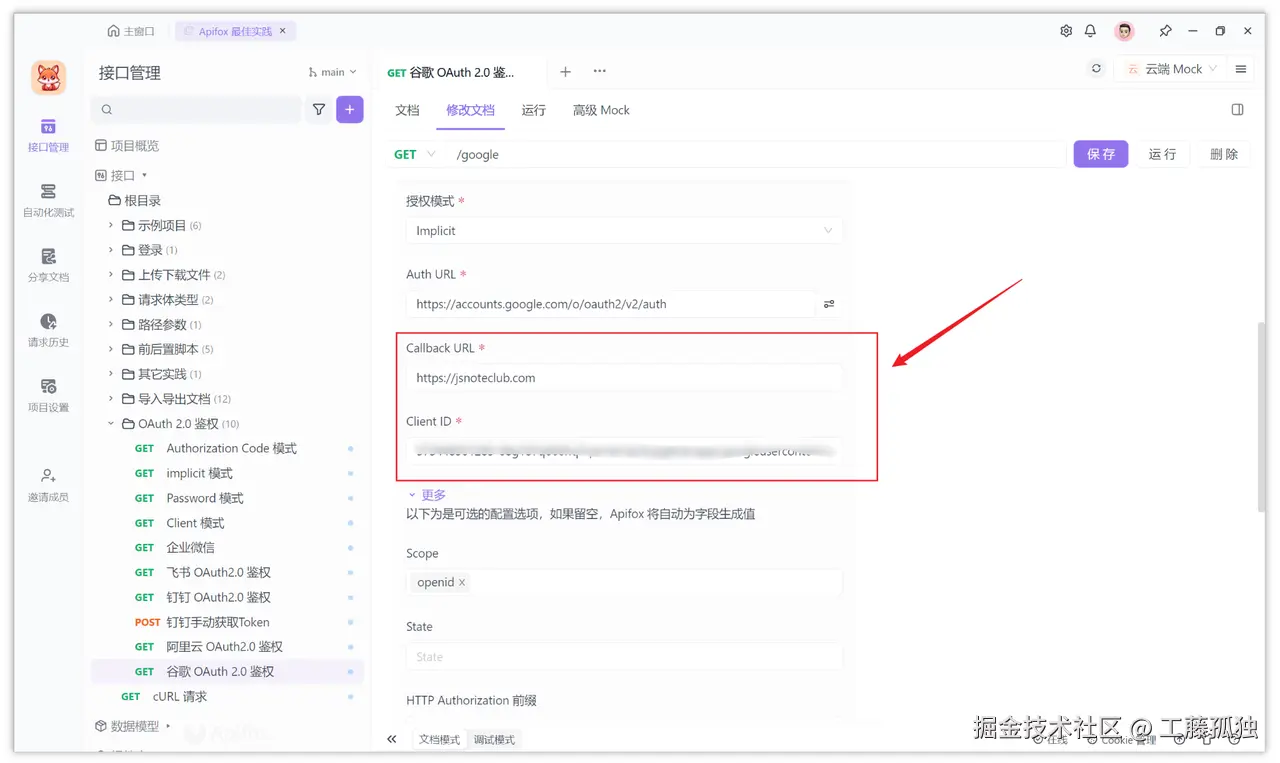The width and height of the screenshot is (1280, 763).
Task: Open the 云端 Mock environment dropdown
Action: (x=1171, y=68)
